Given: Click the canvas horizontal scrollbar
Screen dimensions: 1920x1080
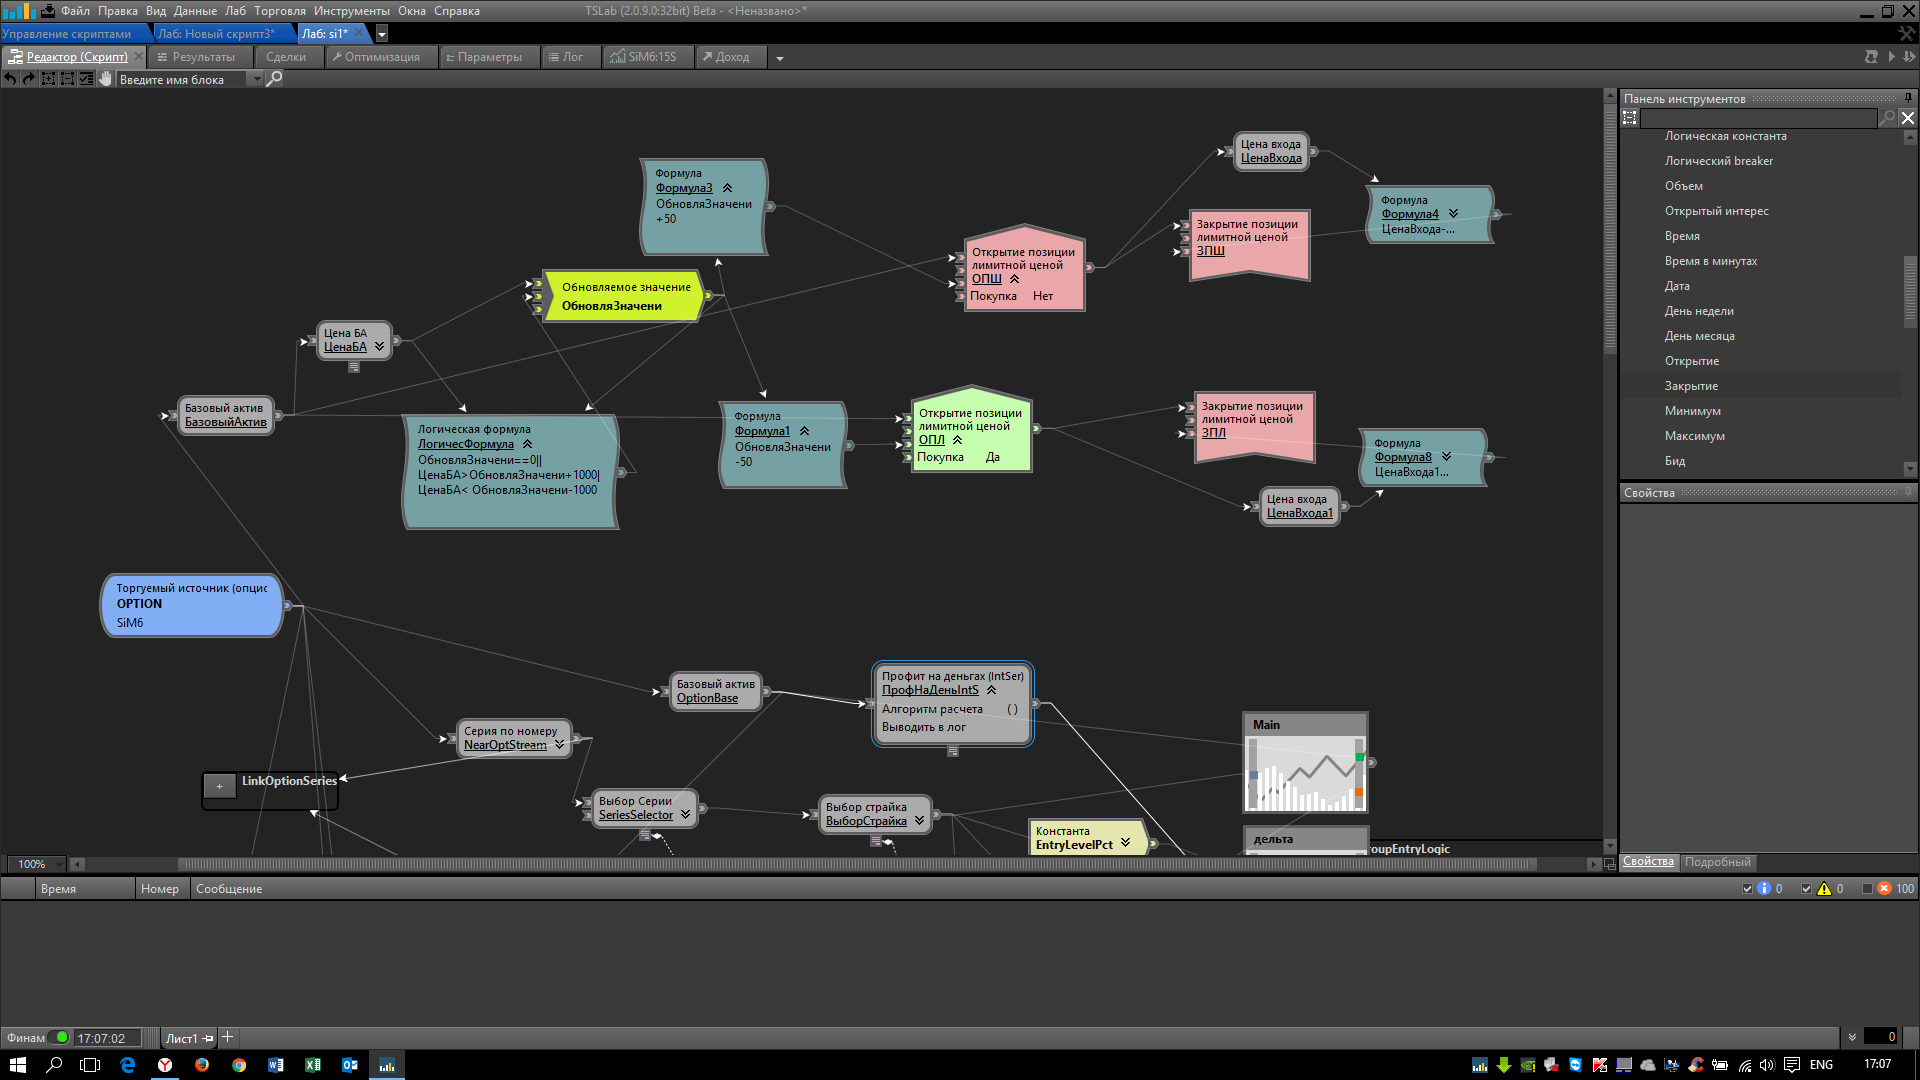Looking at the screenshot, I should point(855,864).
